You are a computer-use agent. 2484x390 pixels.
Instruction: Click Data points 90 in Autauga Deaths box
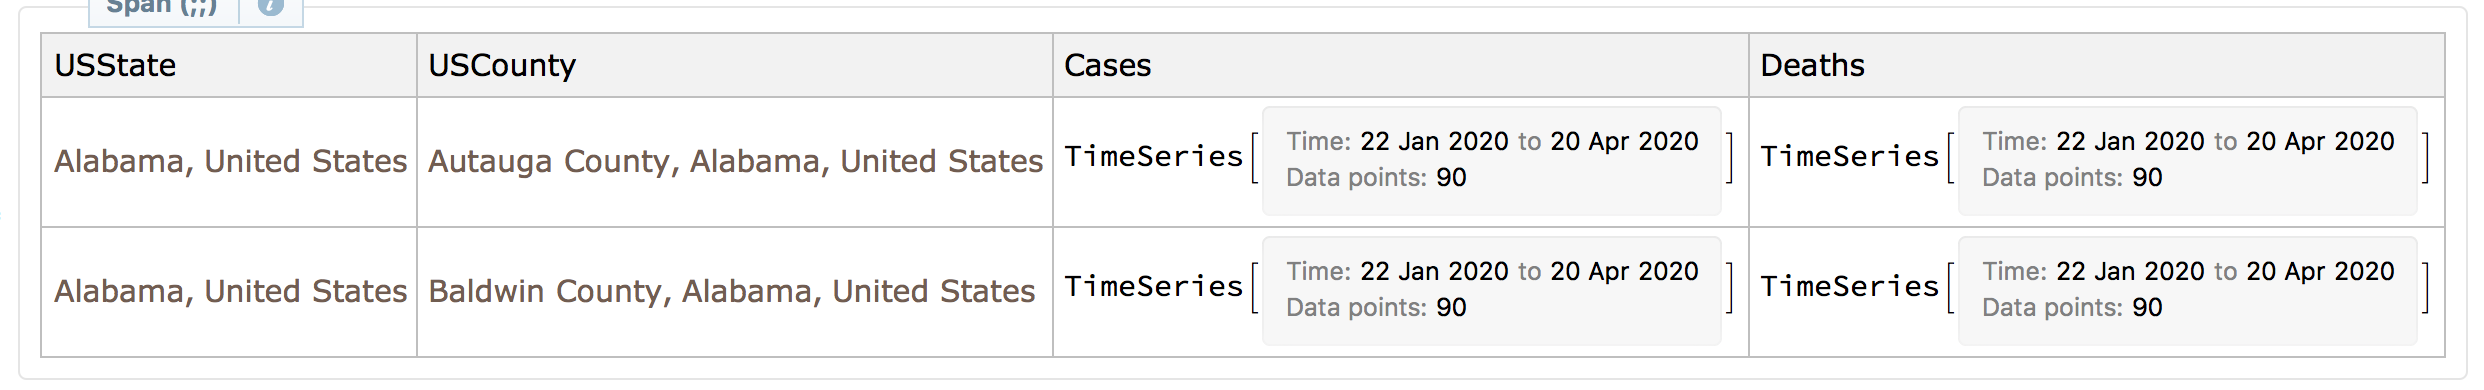pyautogui.click(x=2072, y=178)
